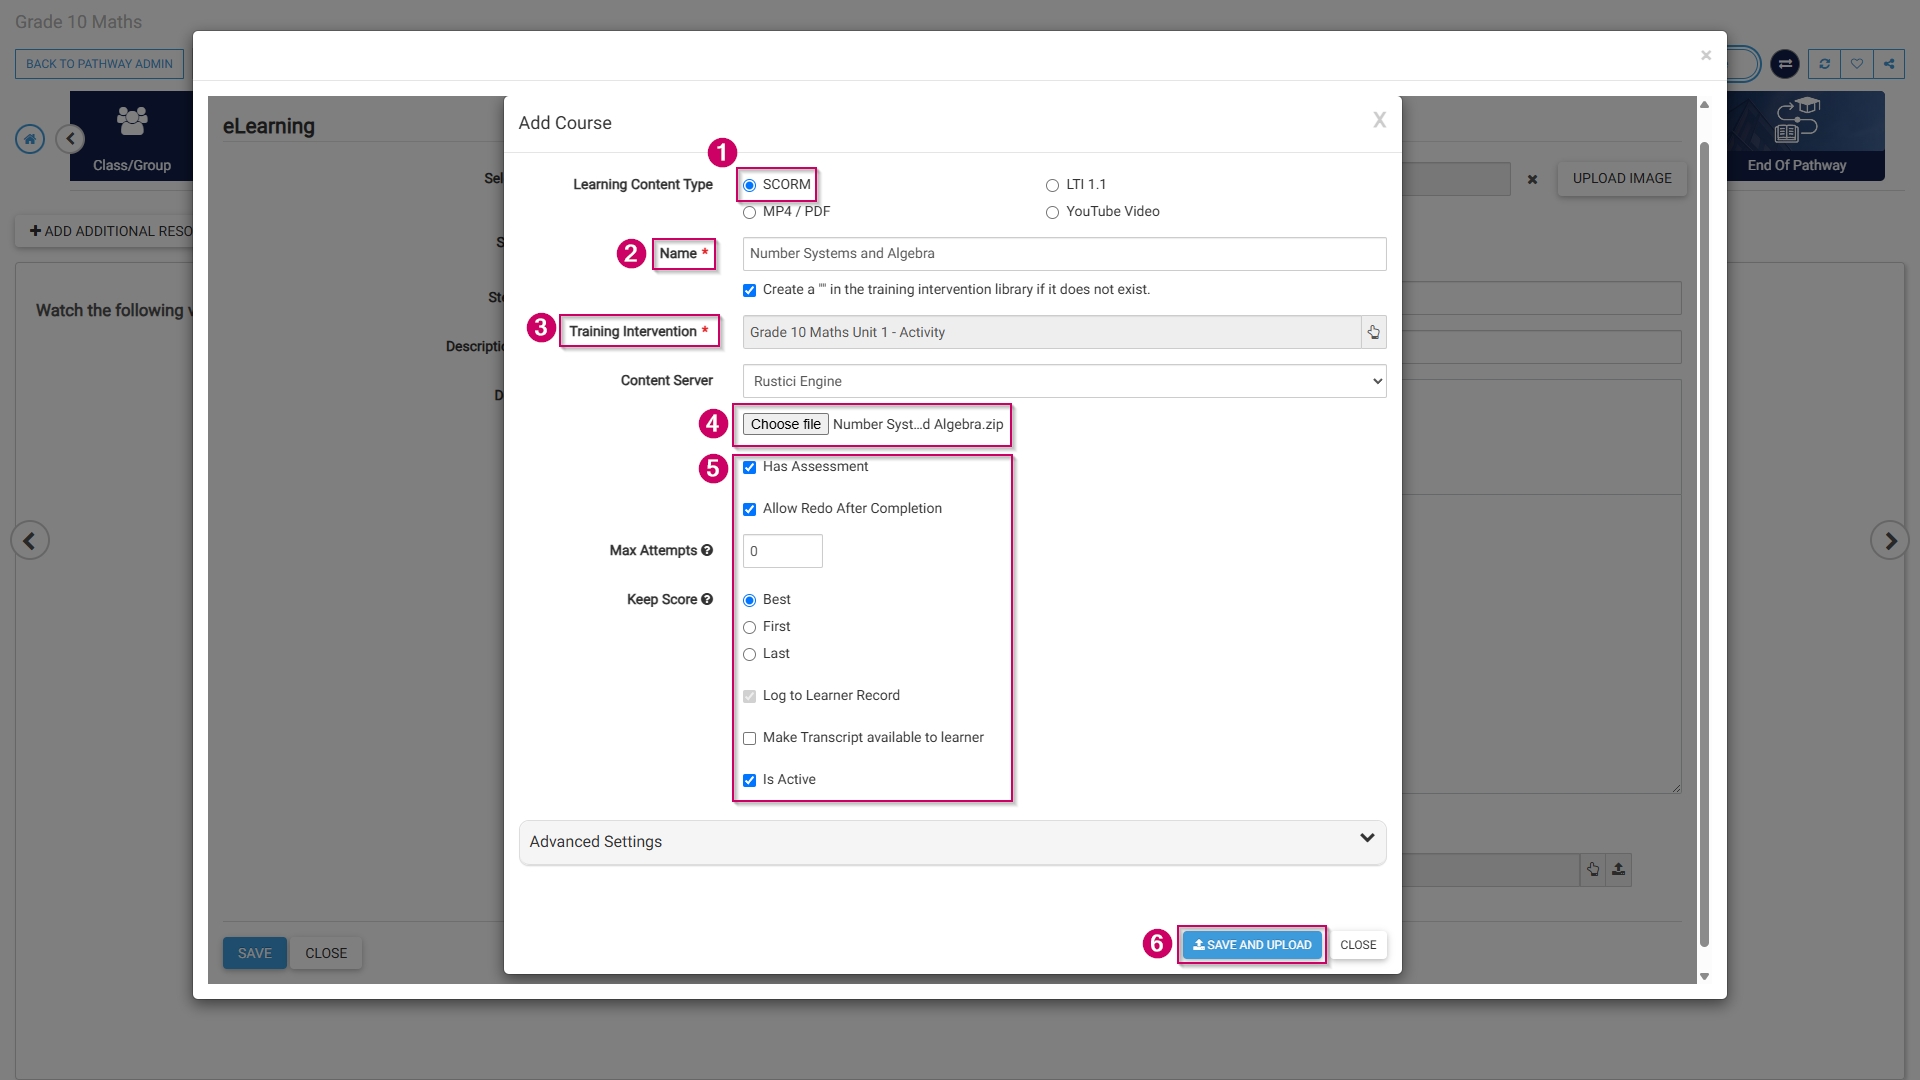Image resolution: width=1920 pixels, height=1080 pixels.
Task: Click the upload icon near bottom right
Action: [1619, 870]
